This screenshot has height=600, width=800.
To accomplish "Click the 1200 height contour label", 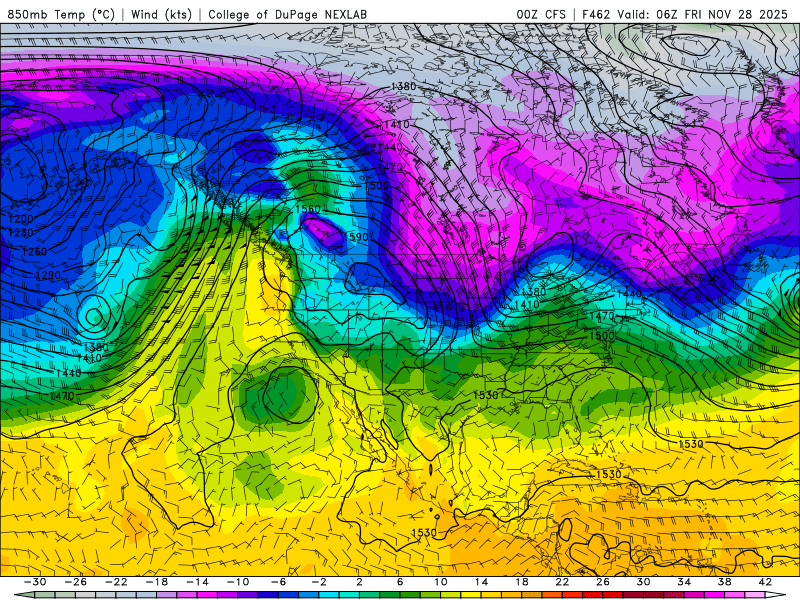I will tap(21, 219).
